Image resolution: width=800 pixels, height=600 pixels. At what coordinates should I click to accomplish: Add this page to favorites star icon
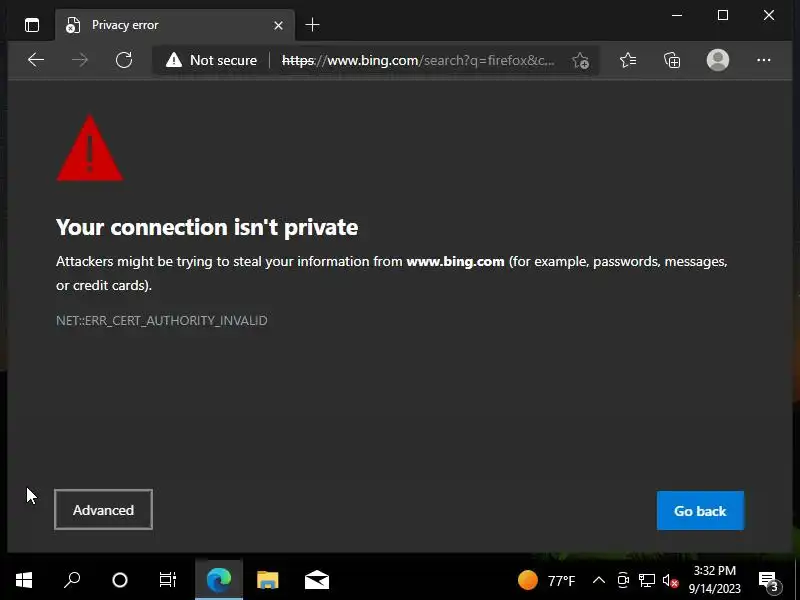click(580, 60)
